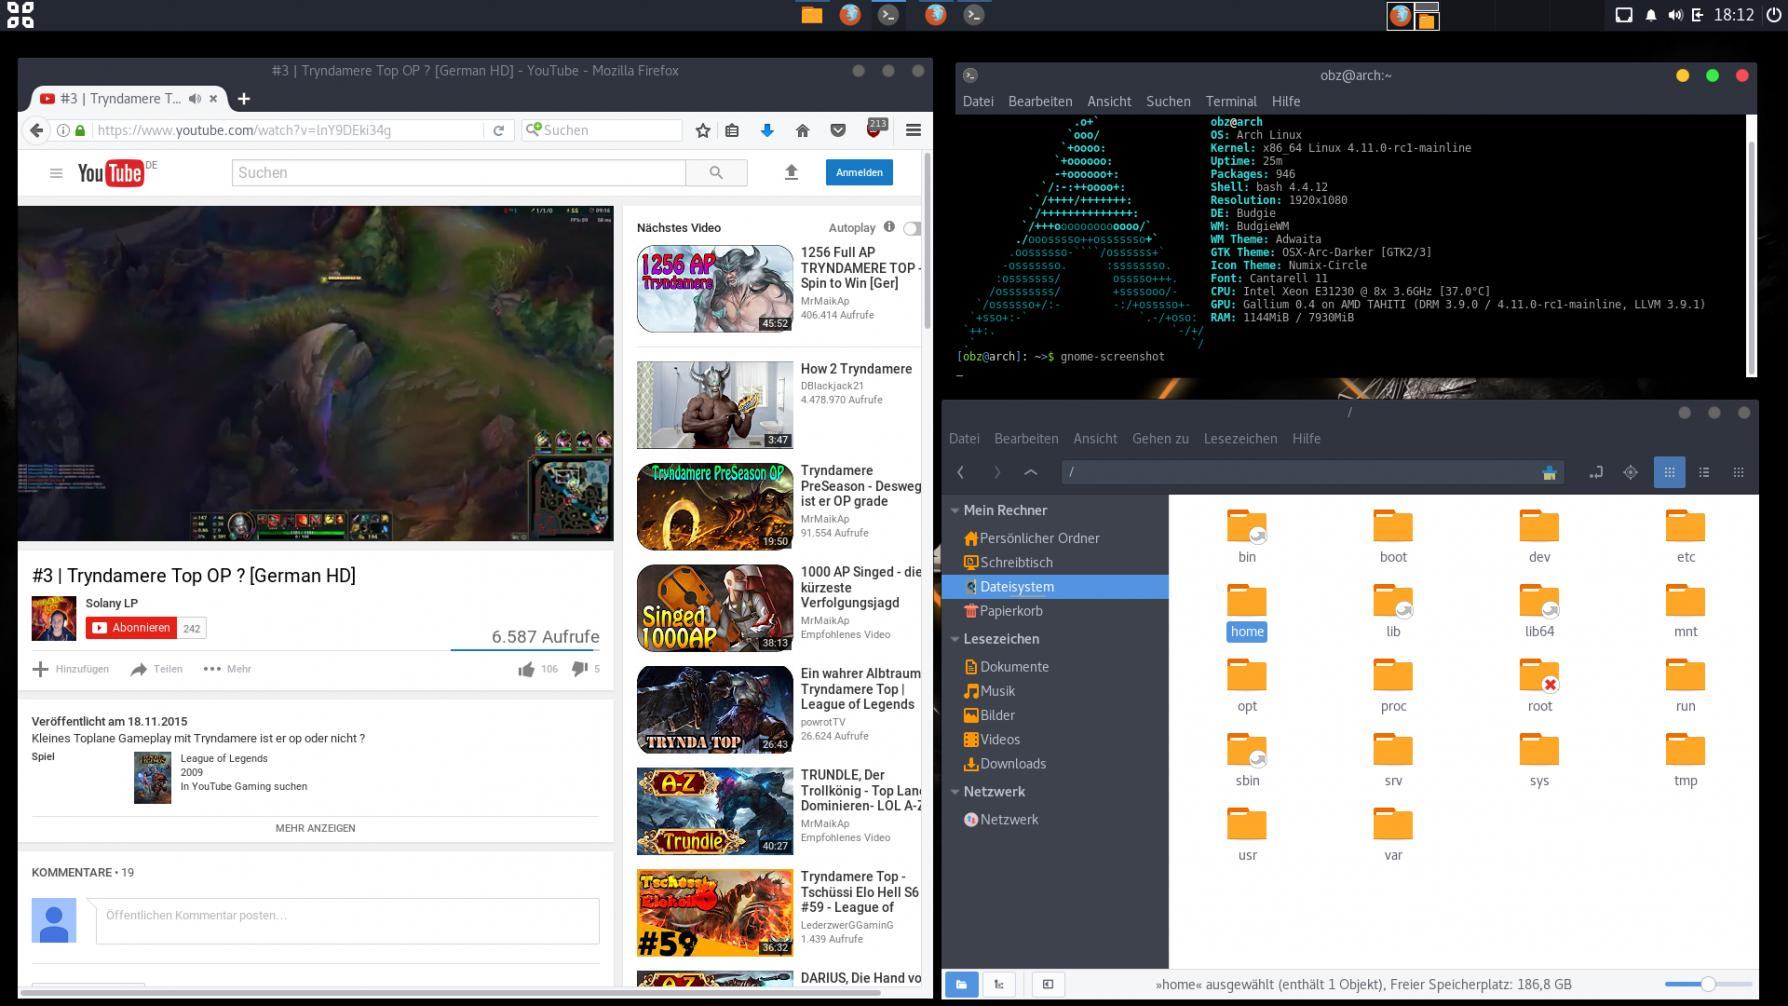1788x1006 pixels.
Task: Click the In YouTube Gaming suchen link
Action: tap(244, 786)
